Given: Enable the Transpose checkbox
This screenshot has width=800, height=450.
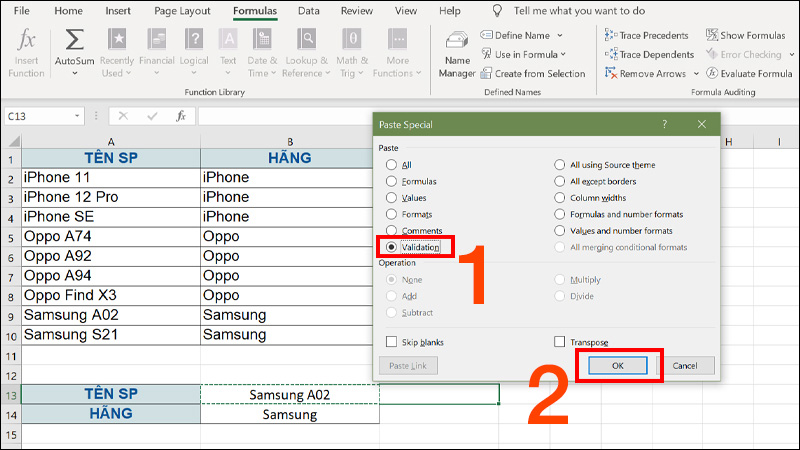Looking at the screenshot, I should [x=560, y=342].
